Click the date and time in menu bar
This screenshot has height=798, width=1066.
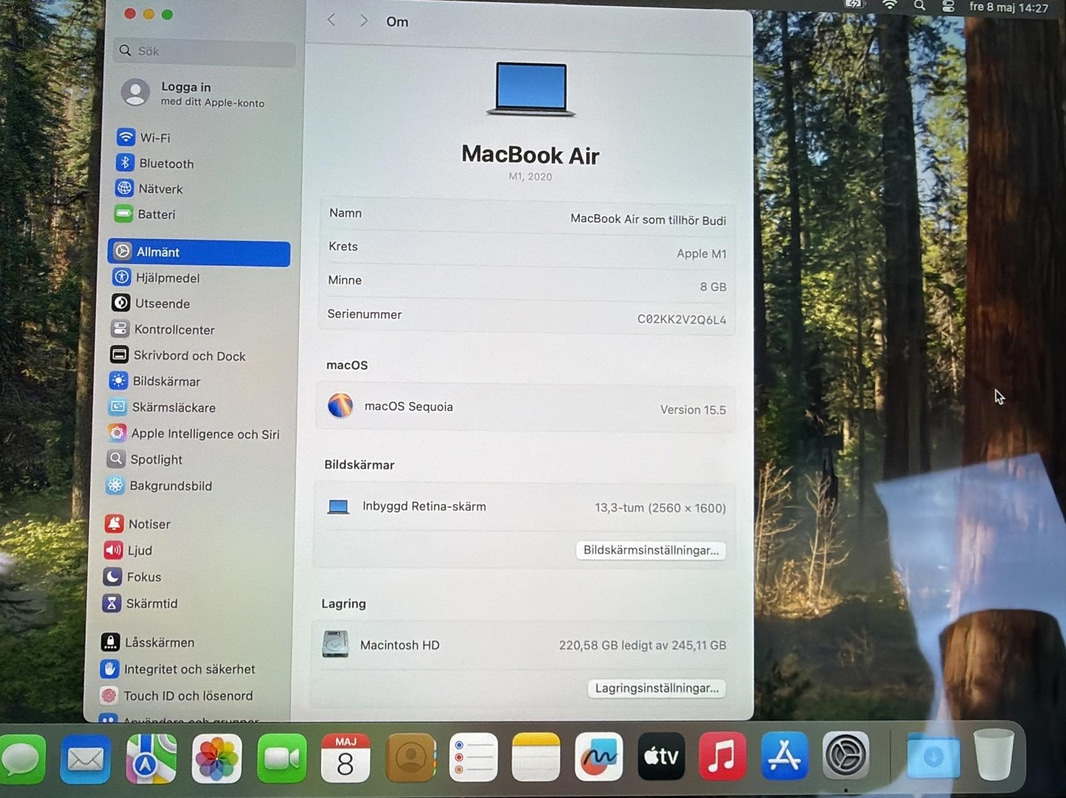1009,7
